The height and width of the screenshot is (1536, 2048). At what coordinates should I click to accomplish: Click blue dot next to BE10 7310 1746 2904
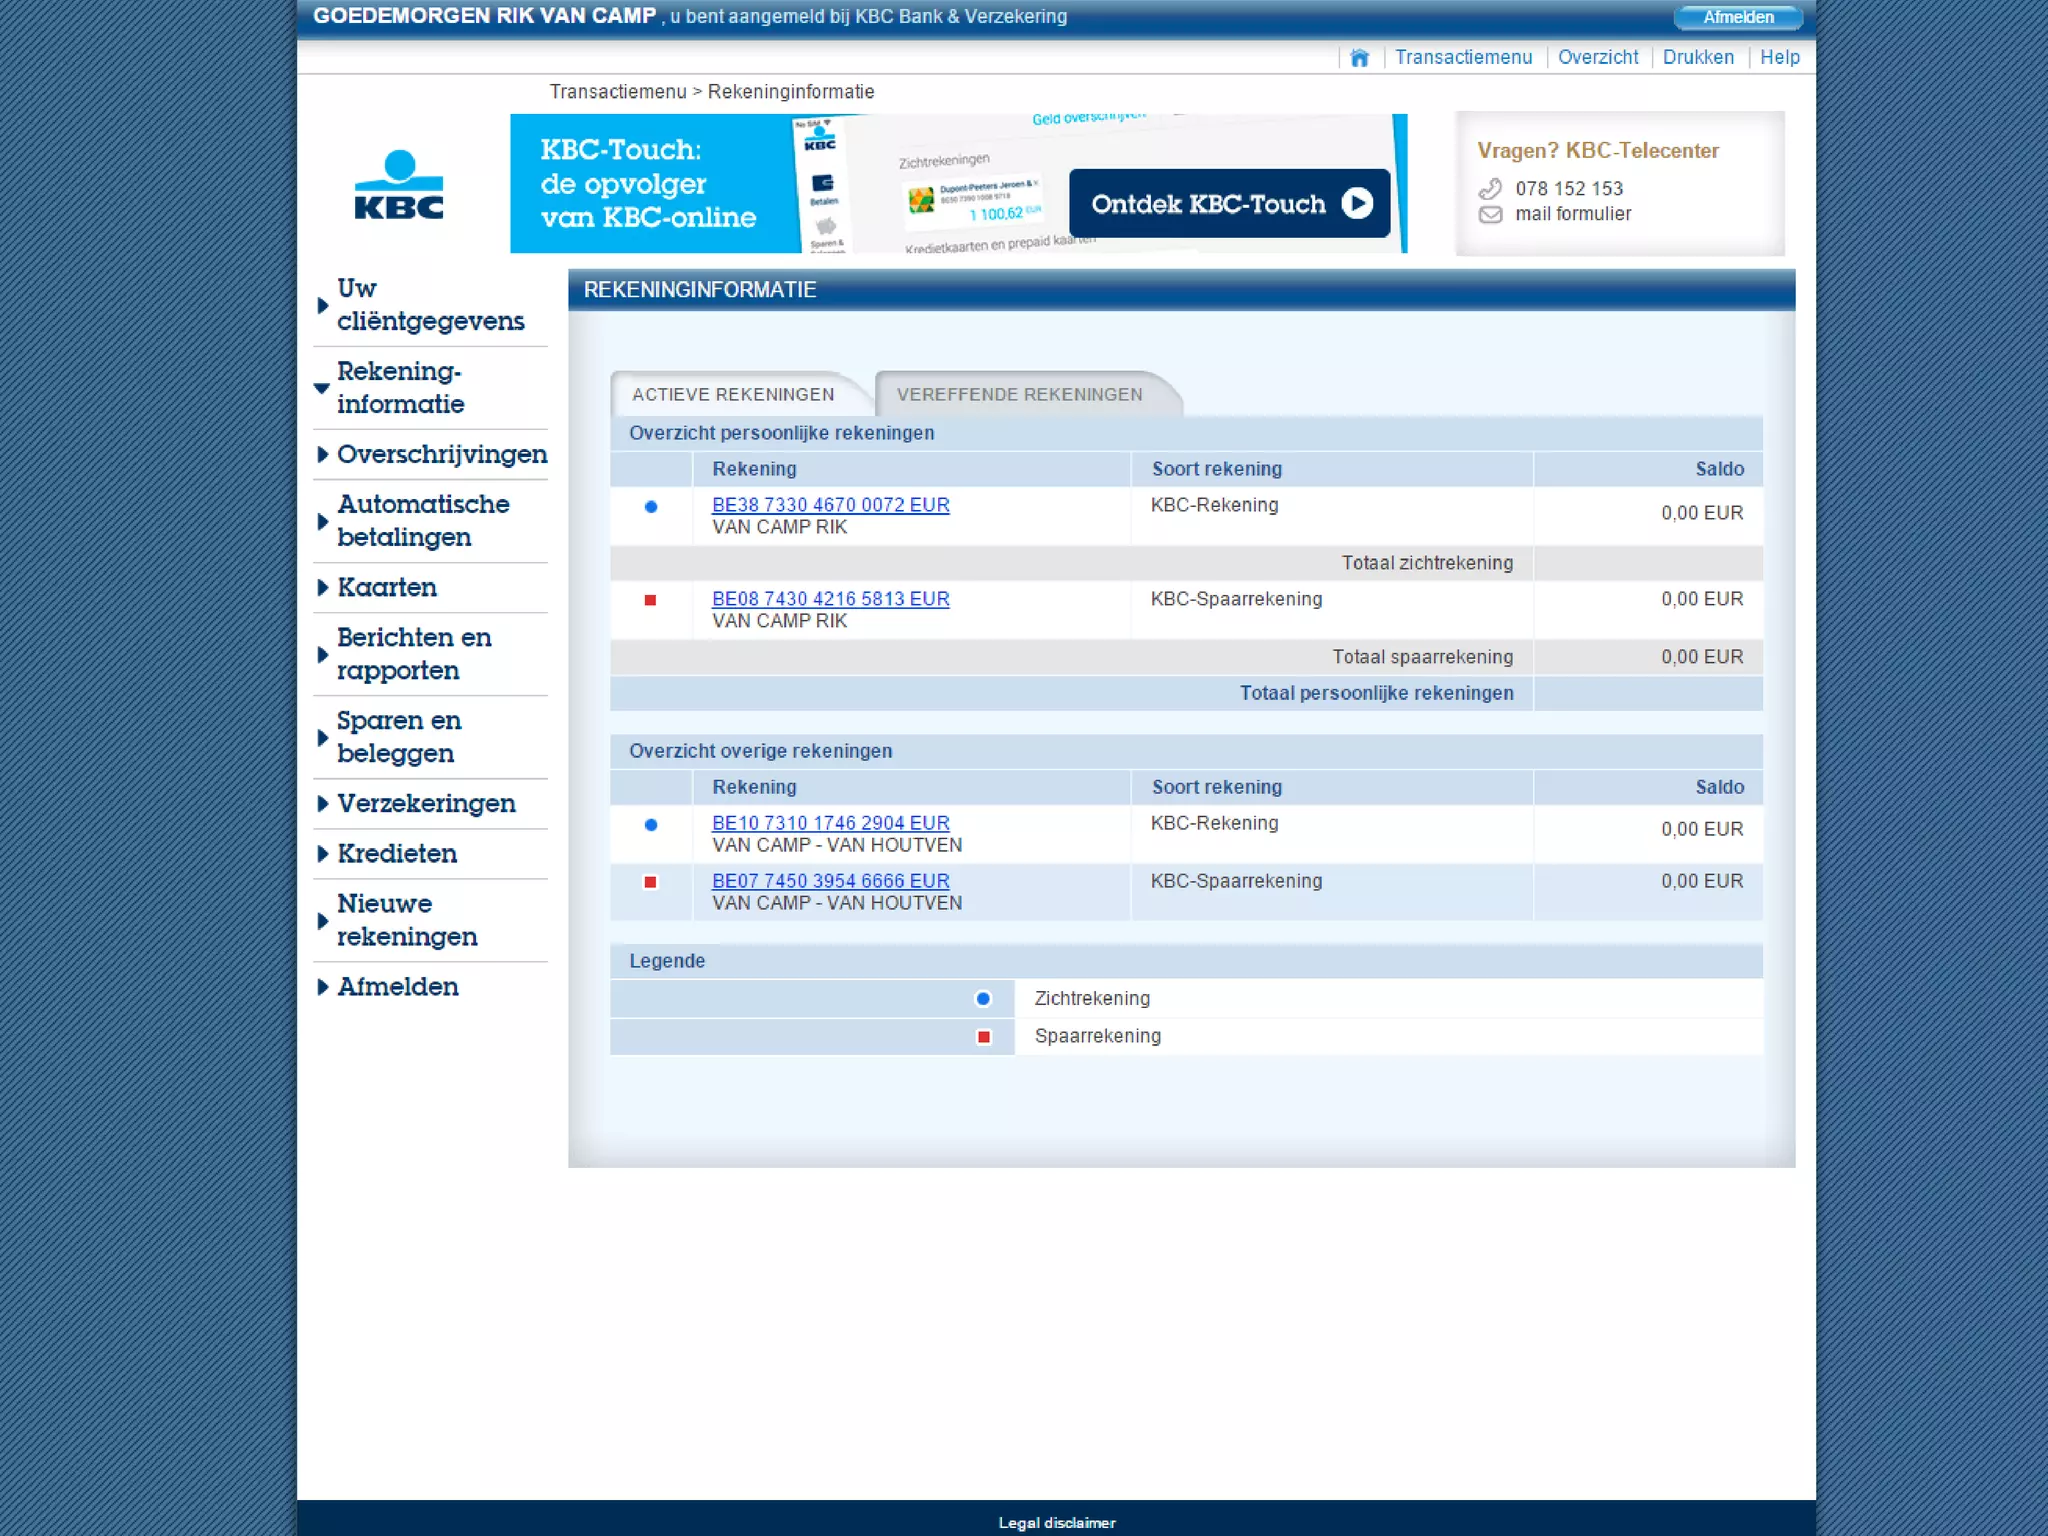[651, 825]
